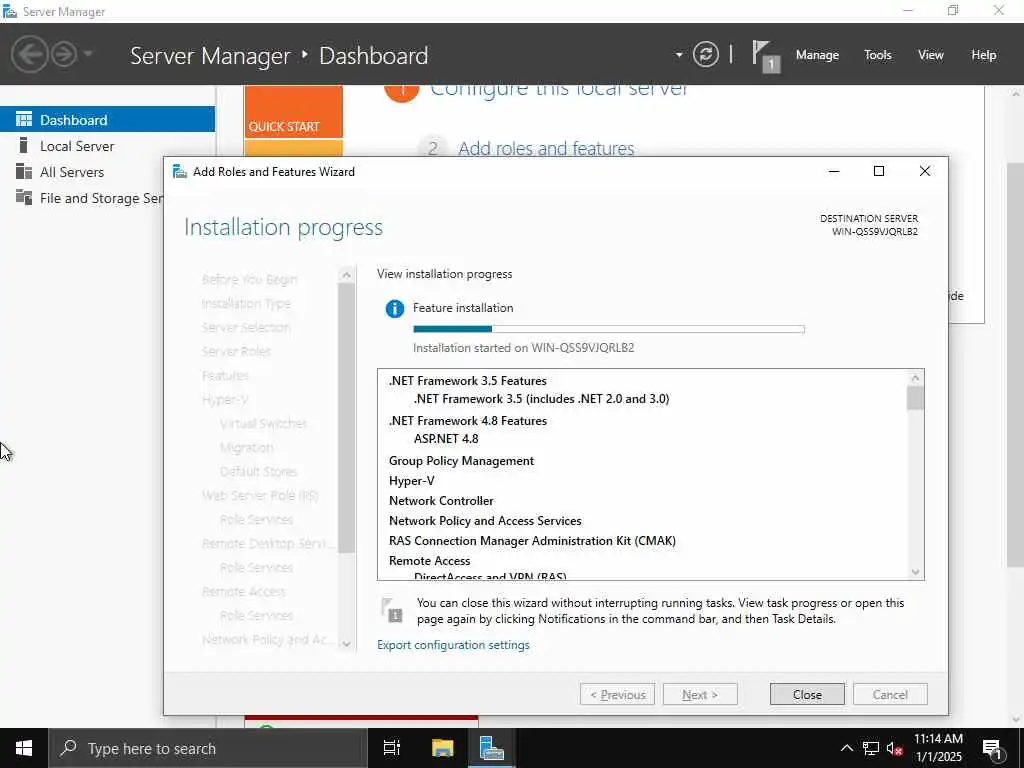This screenshot has width=1024, height=768.
Task: Select .NET Framework 3.5 Features in list
Action: pos(468,381)
